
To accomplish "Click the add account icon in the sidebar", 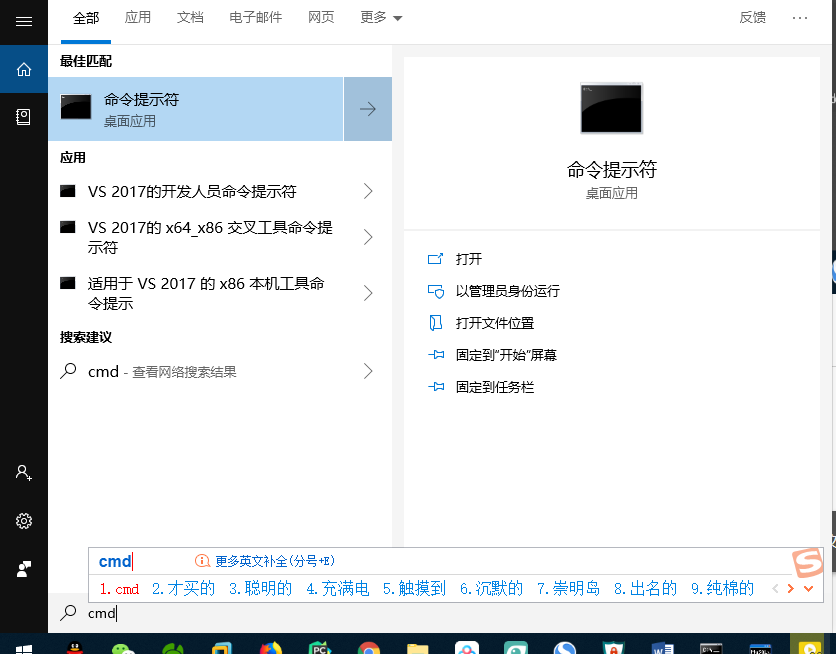I will tap(23, 473).
